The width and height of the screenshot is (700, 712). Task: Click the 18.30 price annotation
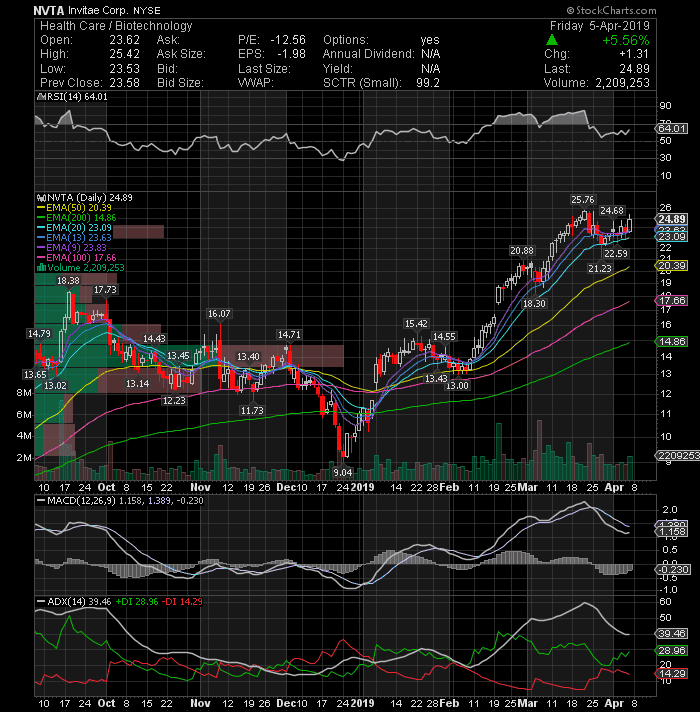[534, 303]
